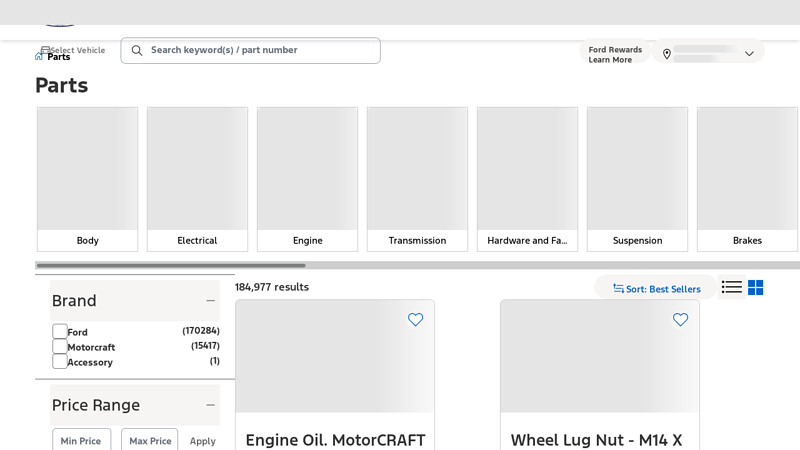Open the Sort: Best Sellers dropdown
This screenshot has width=800, height=450.
(657, 289)
